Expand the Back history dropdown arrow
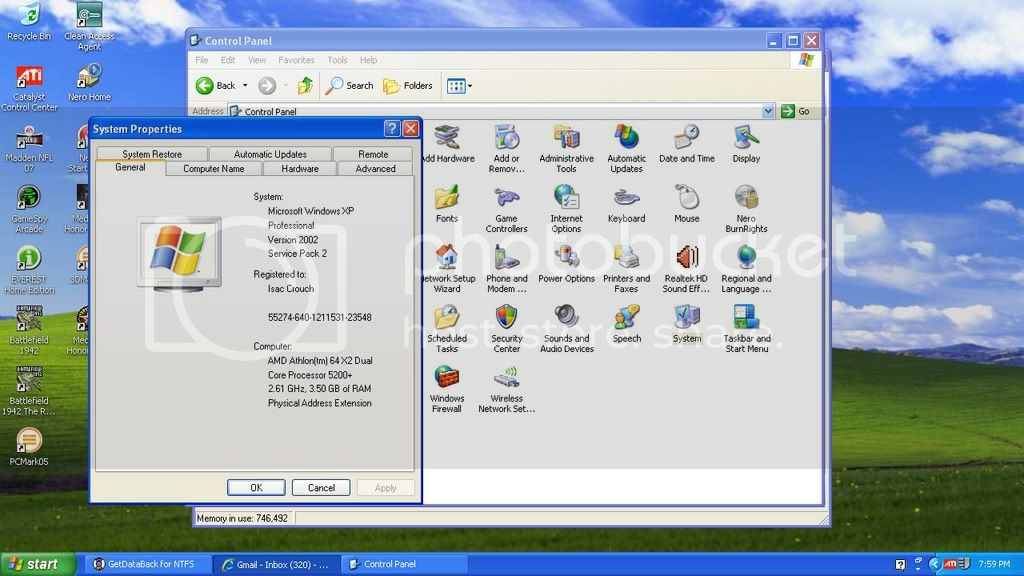 (x=245, y=86)
